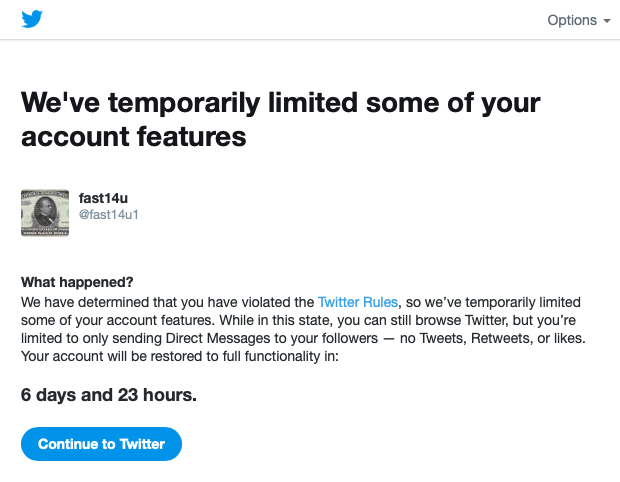Screen dimensions: 620x482
Task: Open the Options menu
Action: coord(579,20)
